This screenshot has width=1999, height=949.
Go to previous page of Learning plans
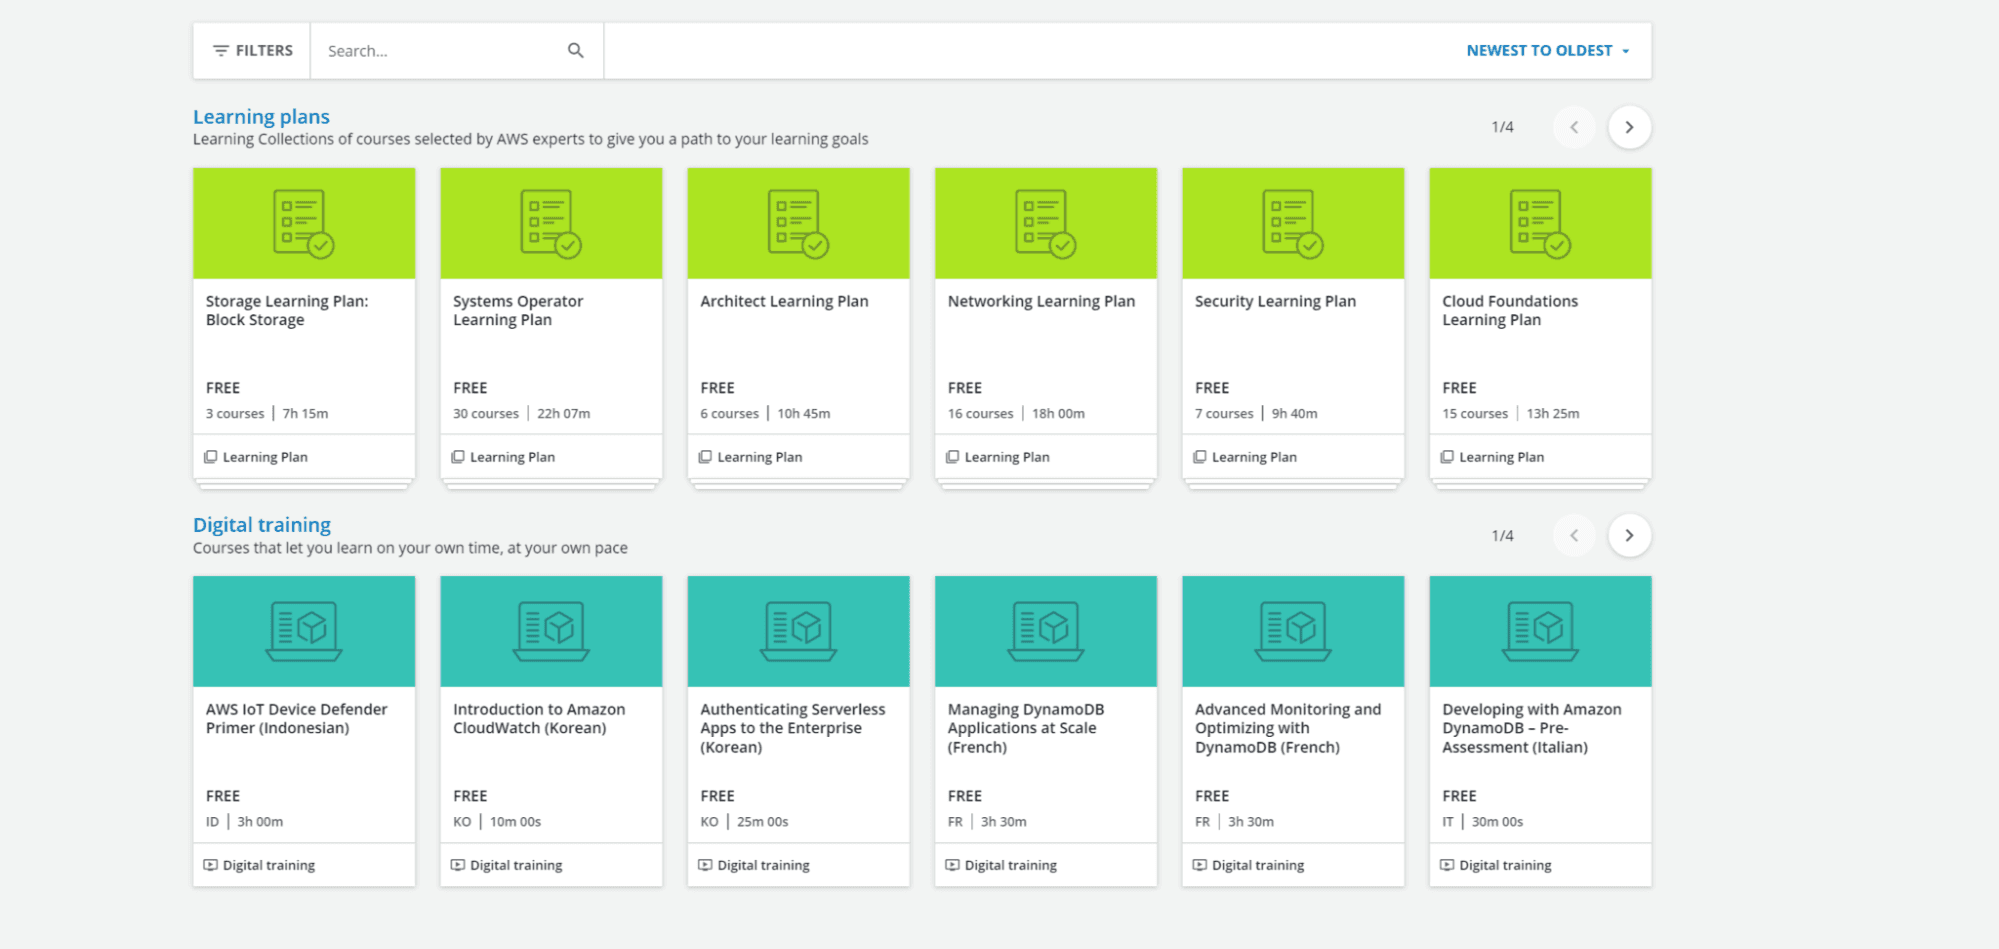point(1574,127)
